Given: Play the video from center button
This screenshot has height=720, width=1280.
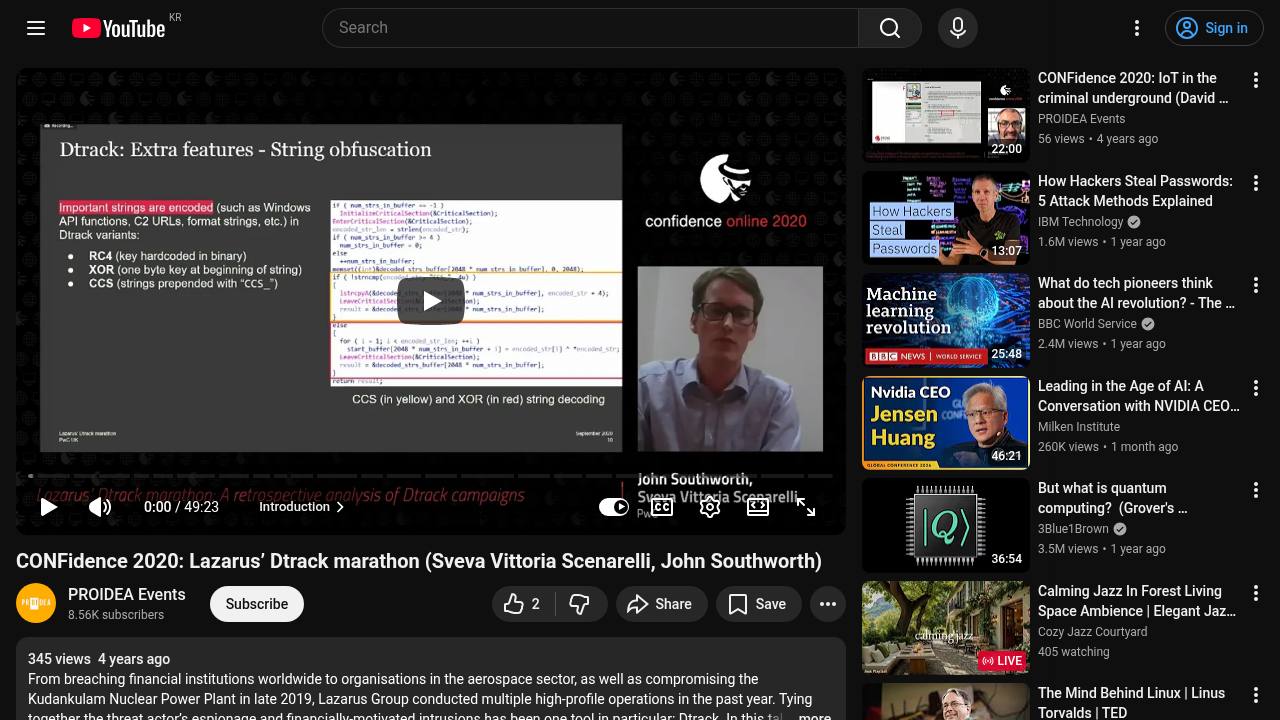Looking at the screenshot, I should 431,301.
